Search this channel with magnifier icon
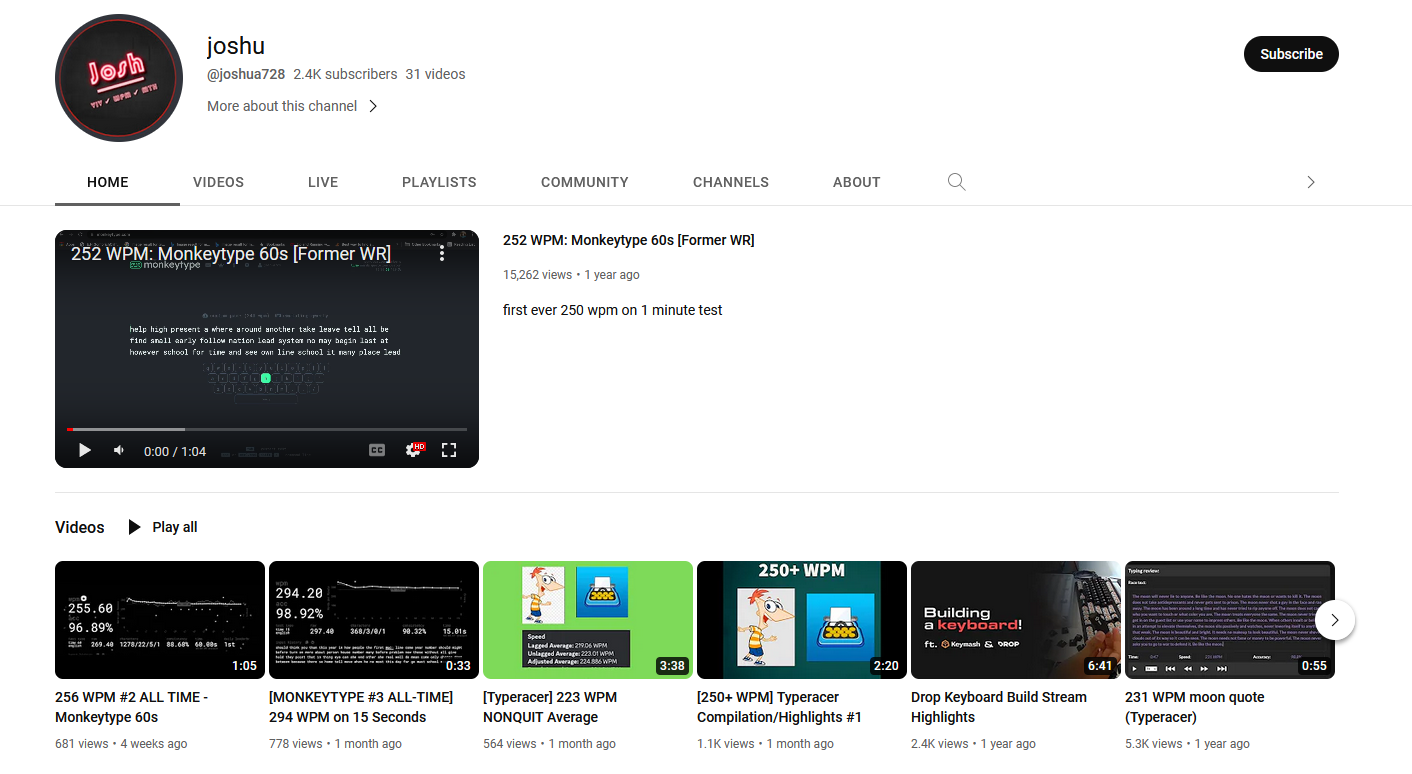Viewport: 1412px width, 774px height. pos(957,182)
